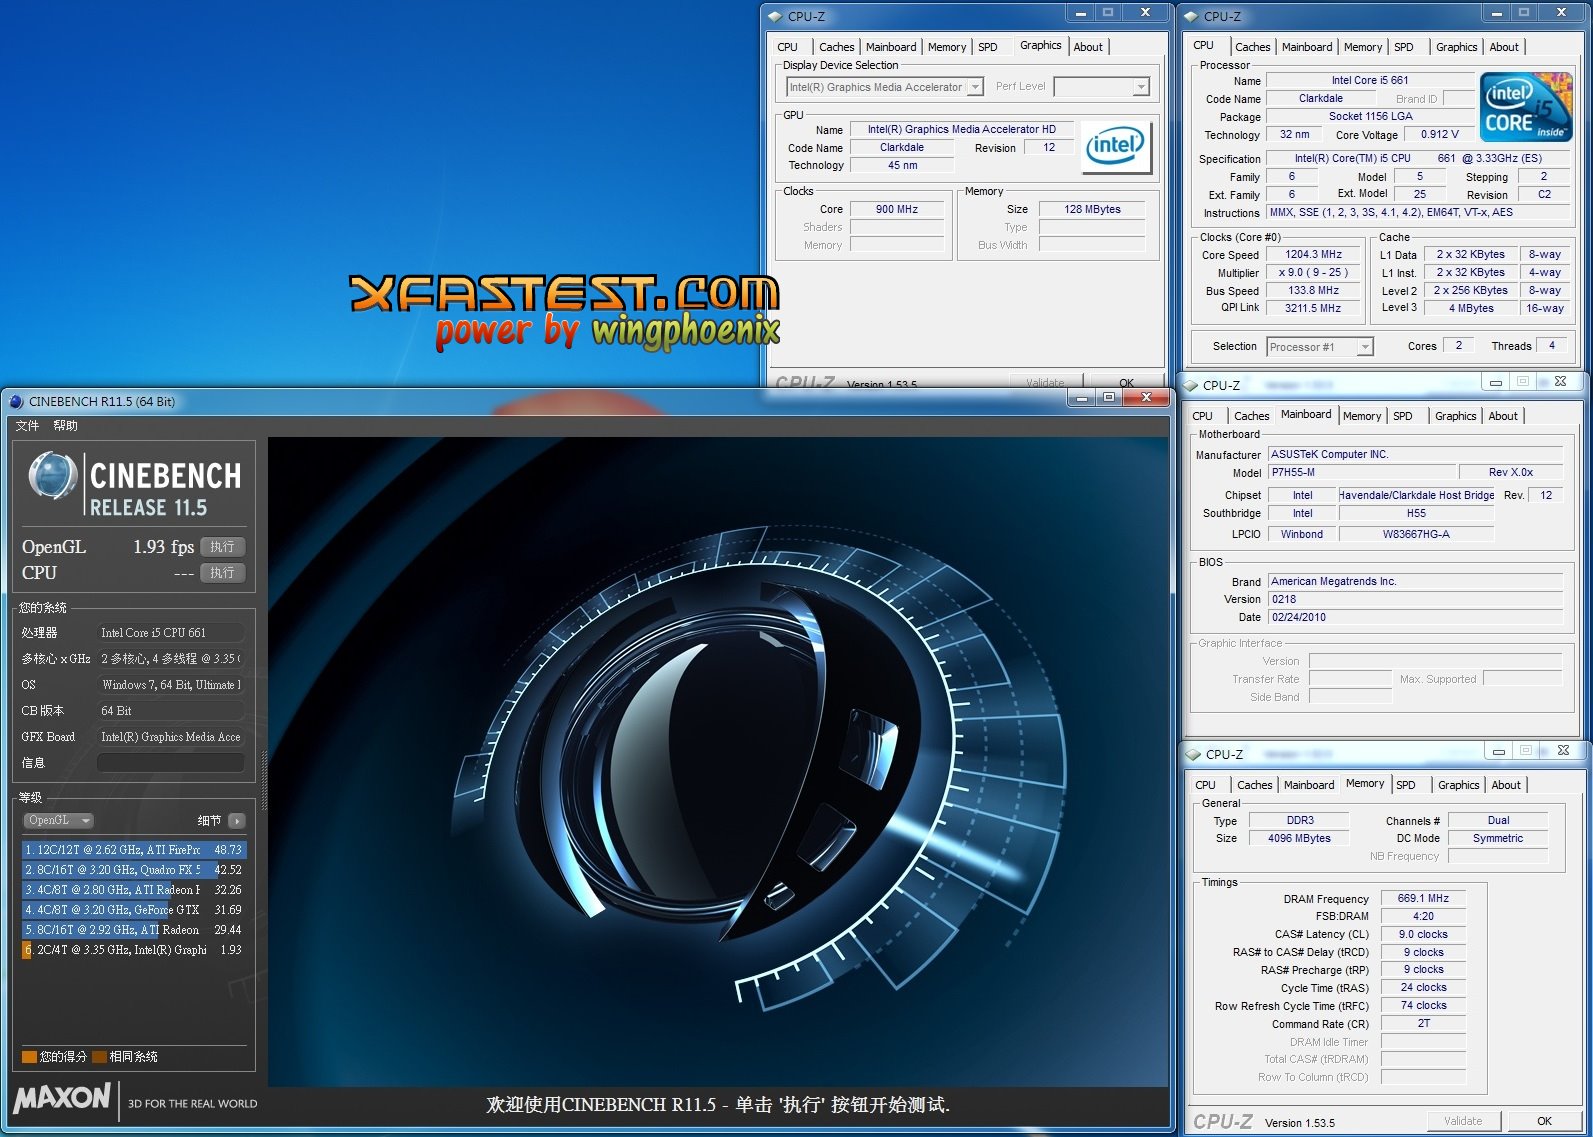
Task: Click the 信息 input field in CINEBENCH
Action: pos(171,763)
